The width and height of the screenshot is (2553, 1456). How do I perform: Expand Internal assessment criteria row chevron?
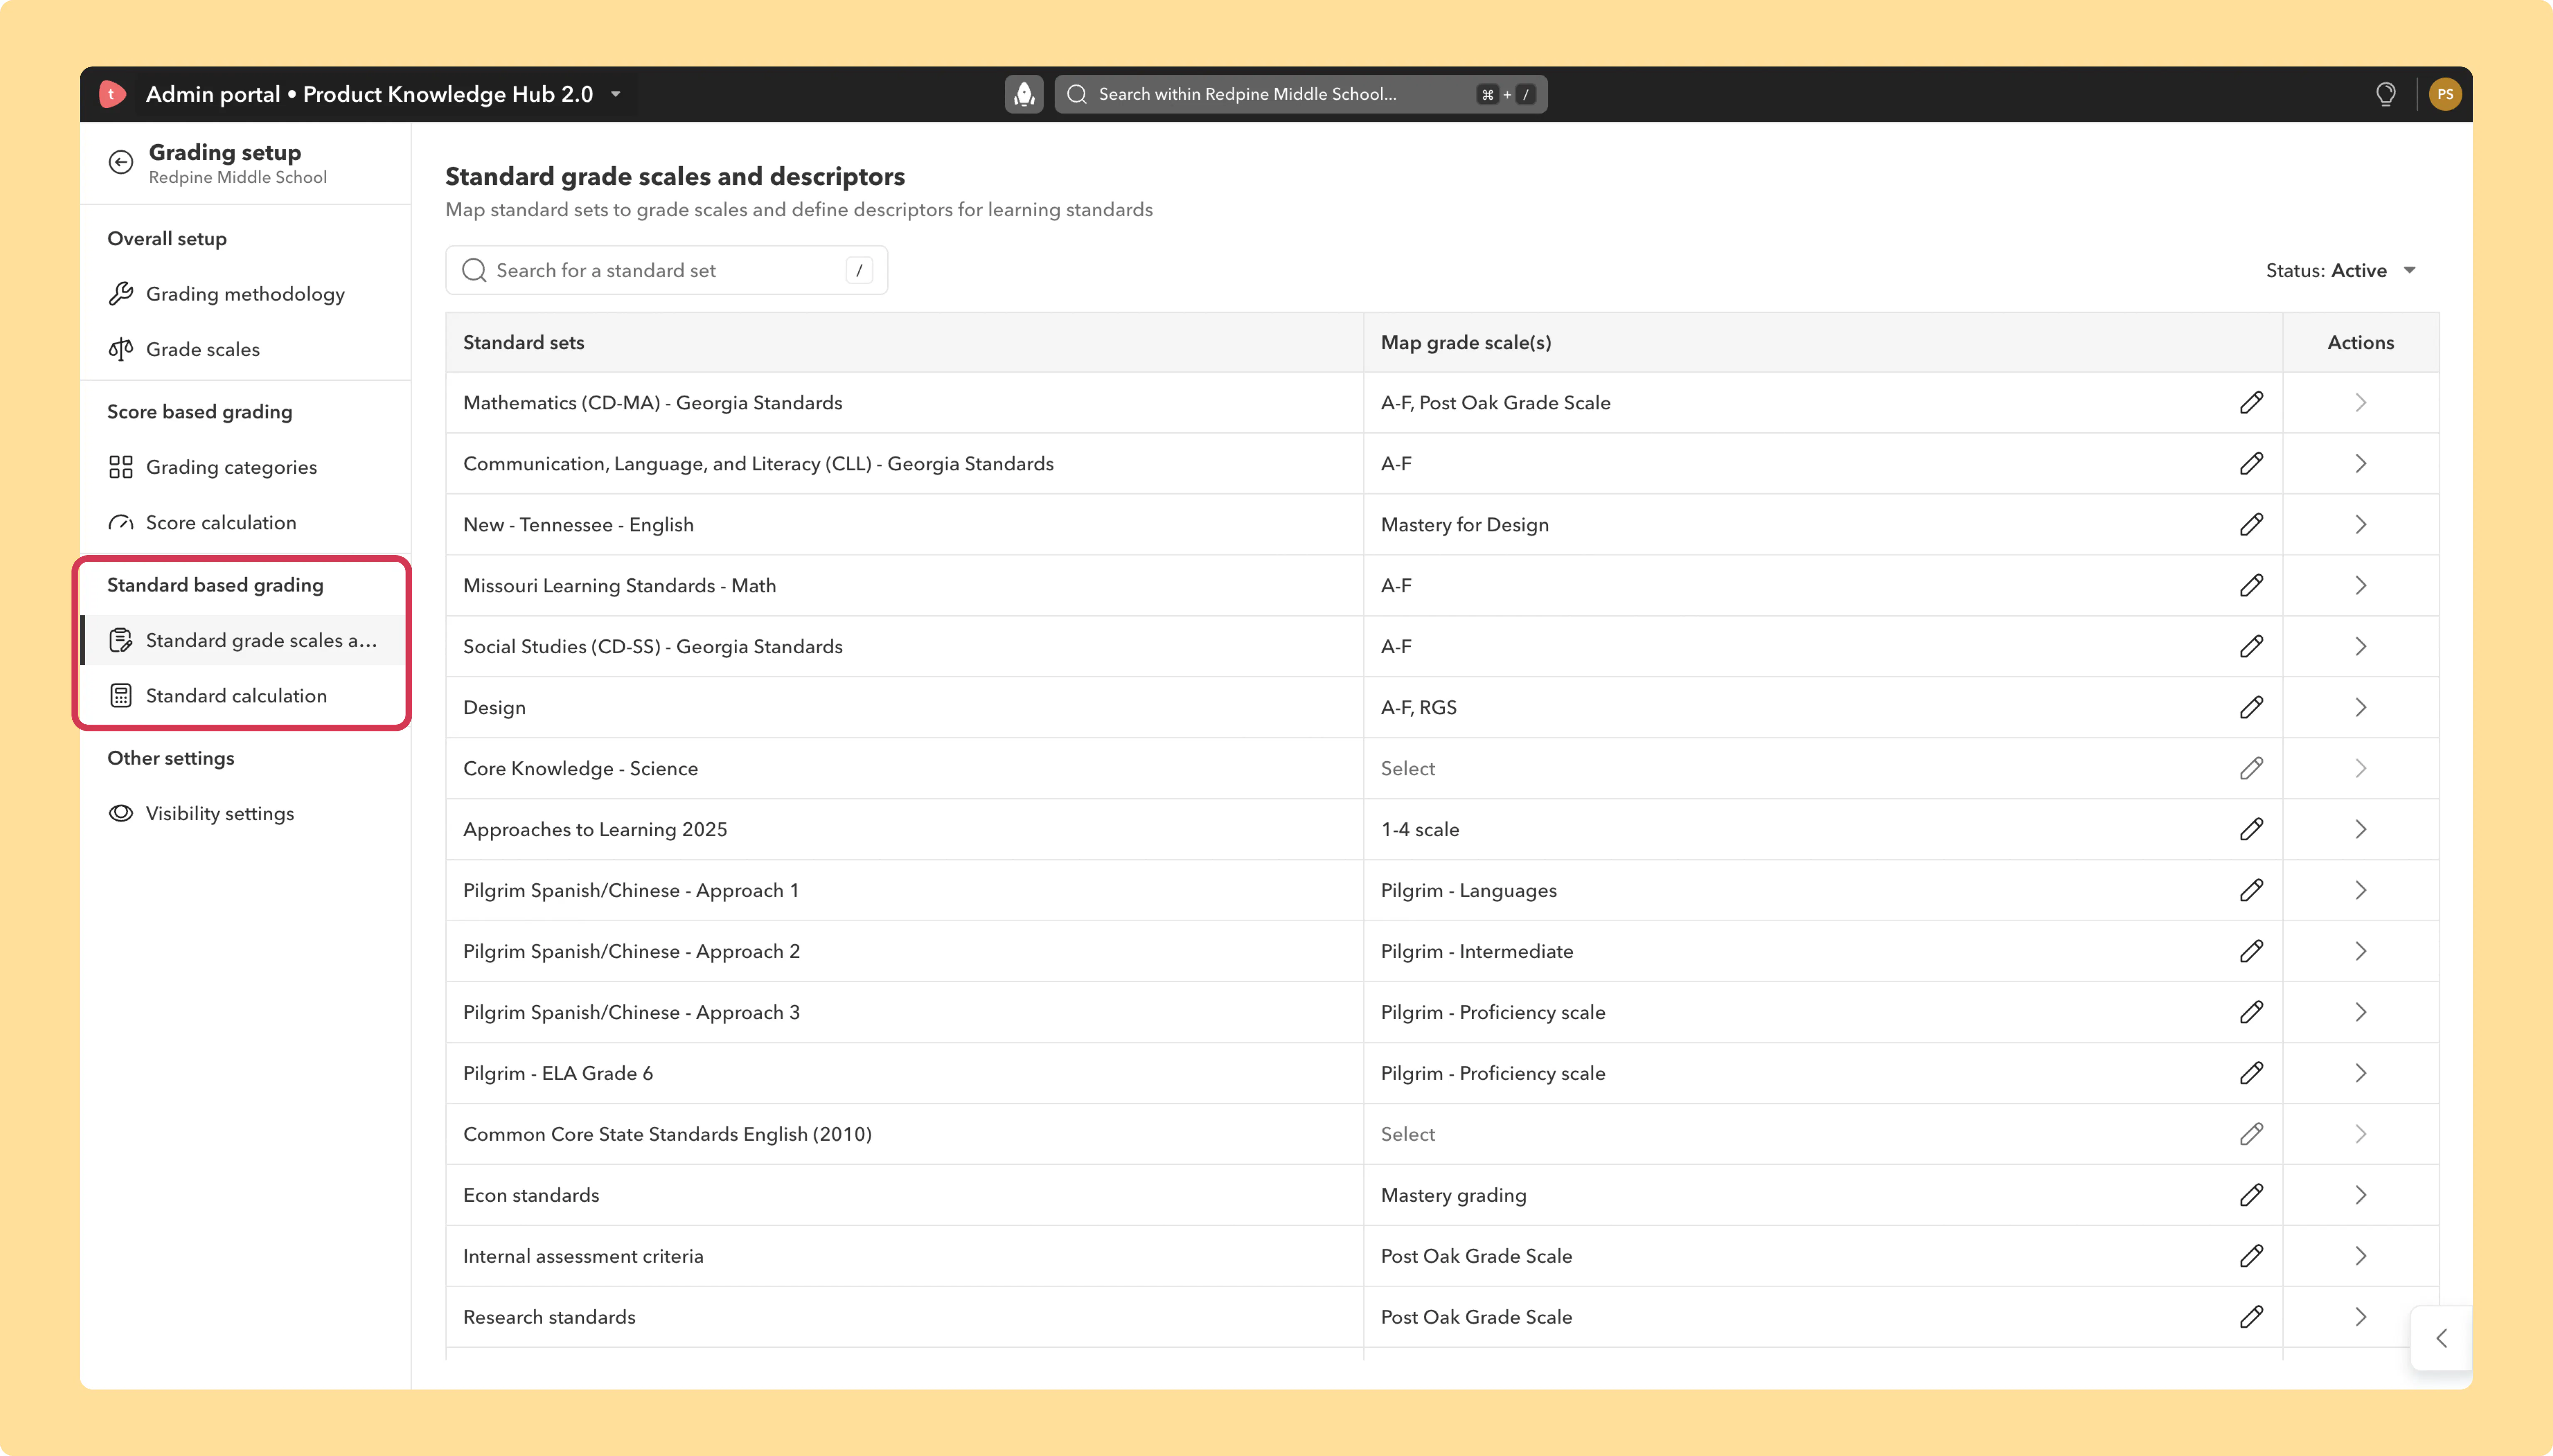[2360, 1257]
